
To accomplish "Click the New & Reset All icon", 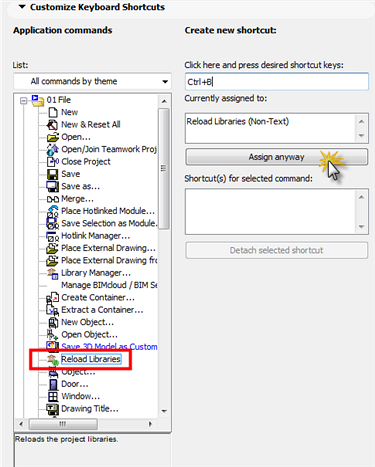I will point(52,125).
